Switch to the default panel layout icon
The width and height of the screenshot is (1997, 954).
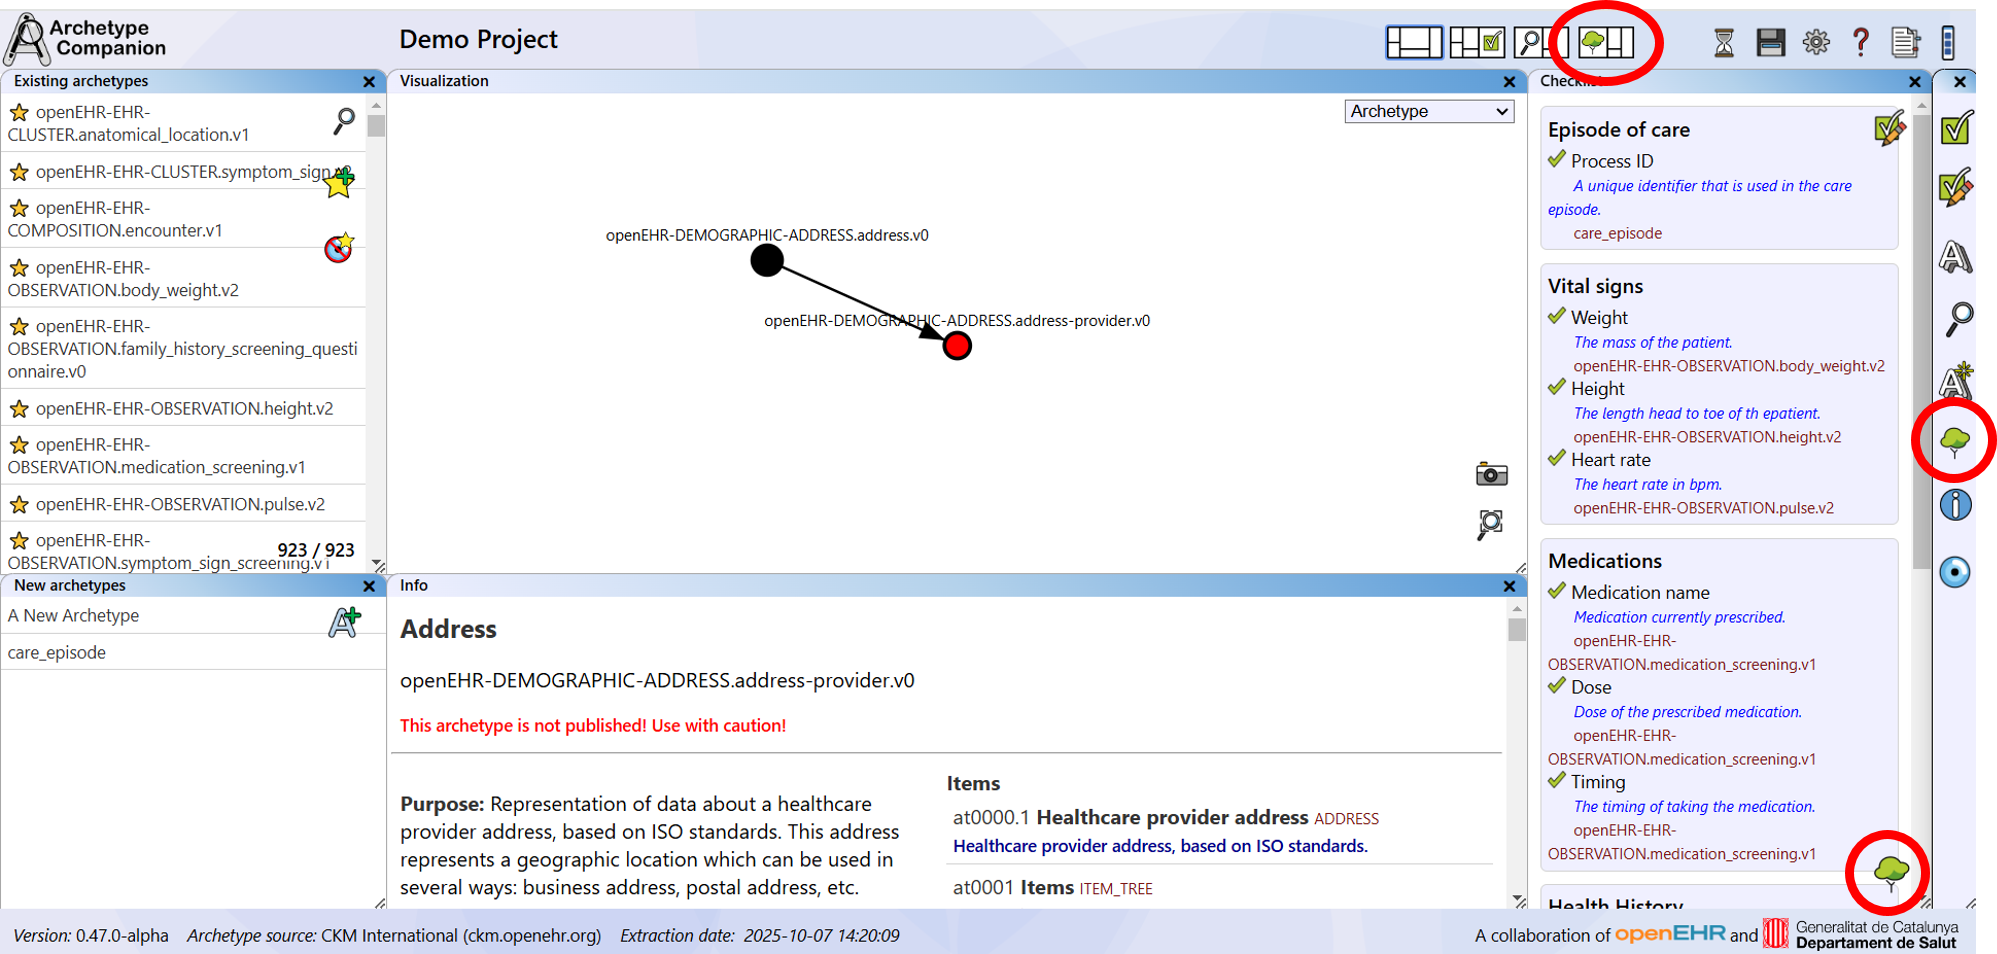pyautogui.click(x=1413, y=42)
